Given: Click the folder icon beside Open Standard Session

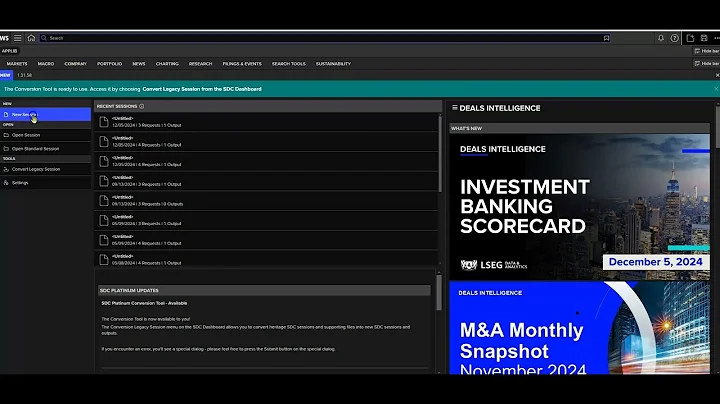Looking at the screenshot, I should tap(6, 149).
